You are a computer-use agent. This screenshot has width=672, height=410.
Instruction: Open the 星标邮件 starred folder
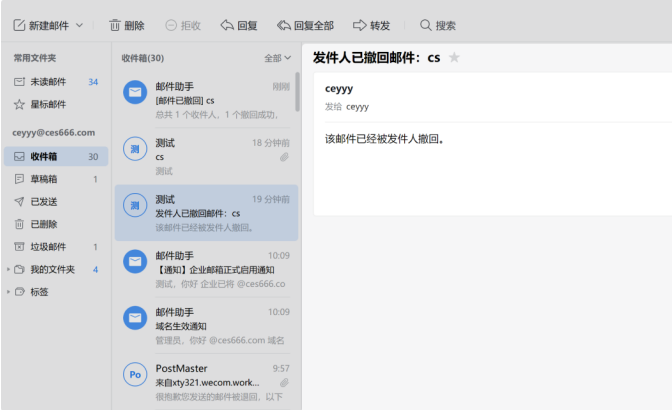click(x=48, y=104)
